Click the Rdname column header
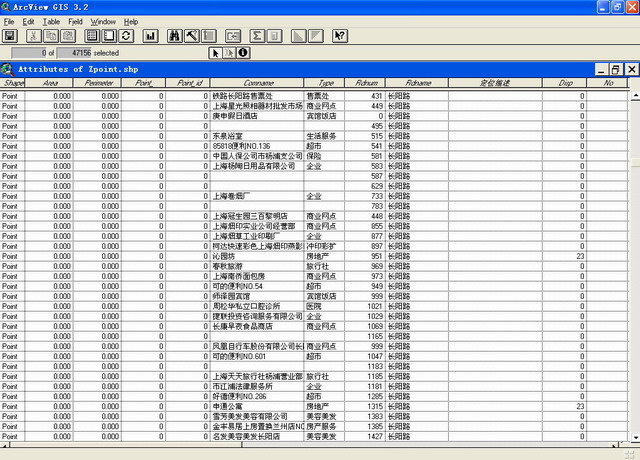640x460 pixels. tap(417, 83)
